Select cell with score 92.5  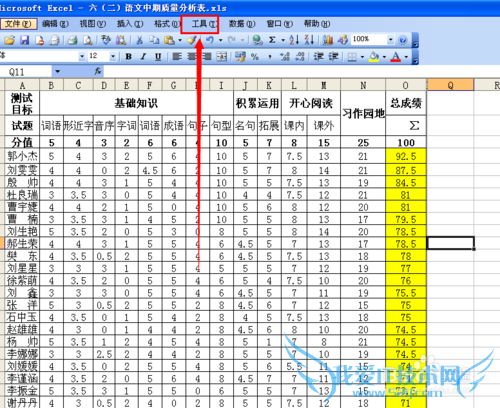pos(406,156)
